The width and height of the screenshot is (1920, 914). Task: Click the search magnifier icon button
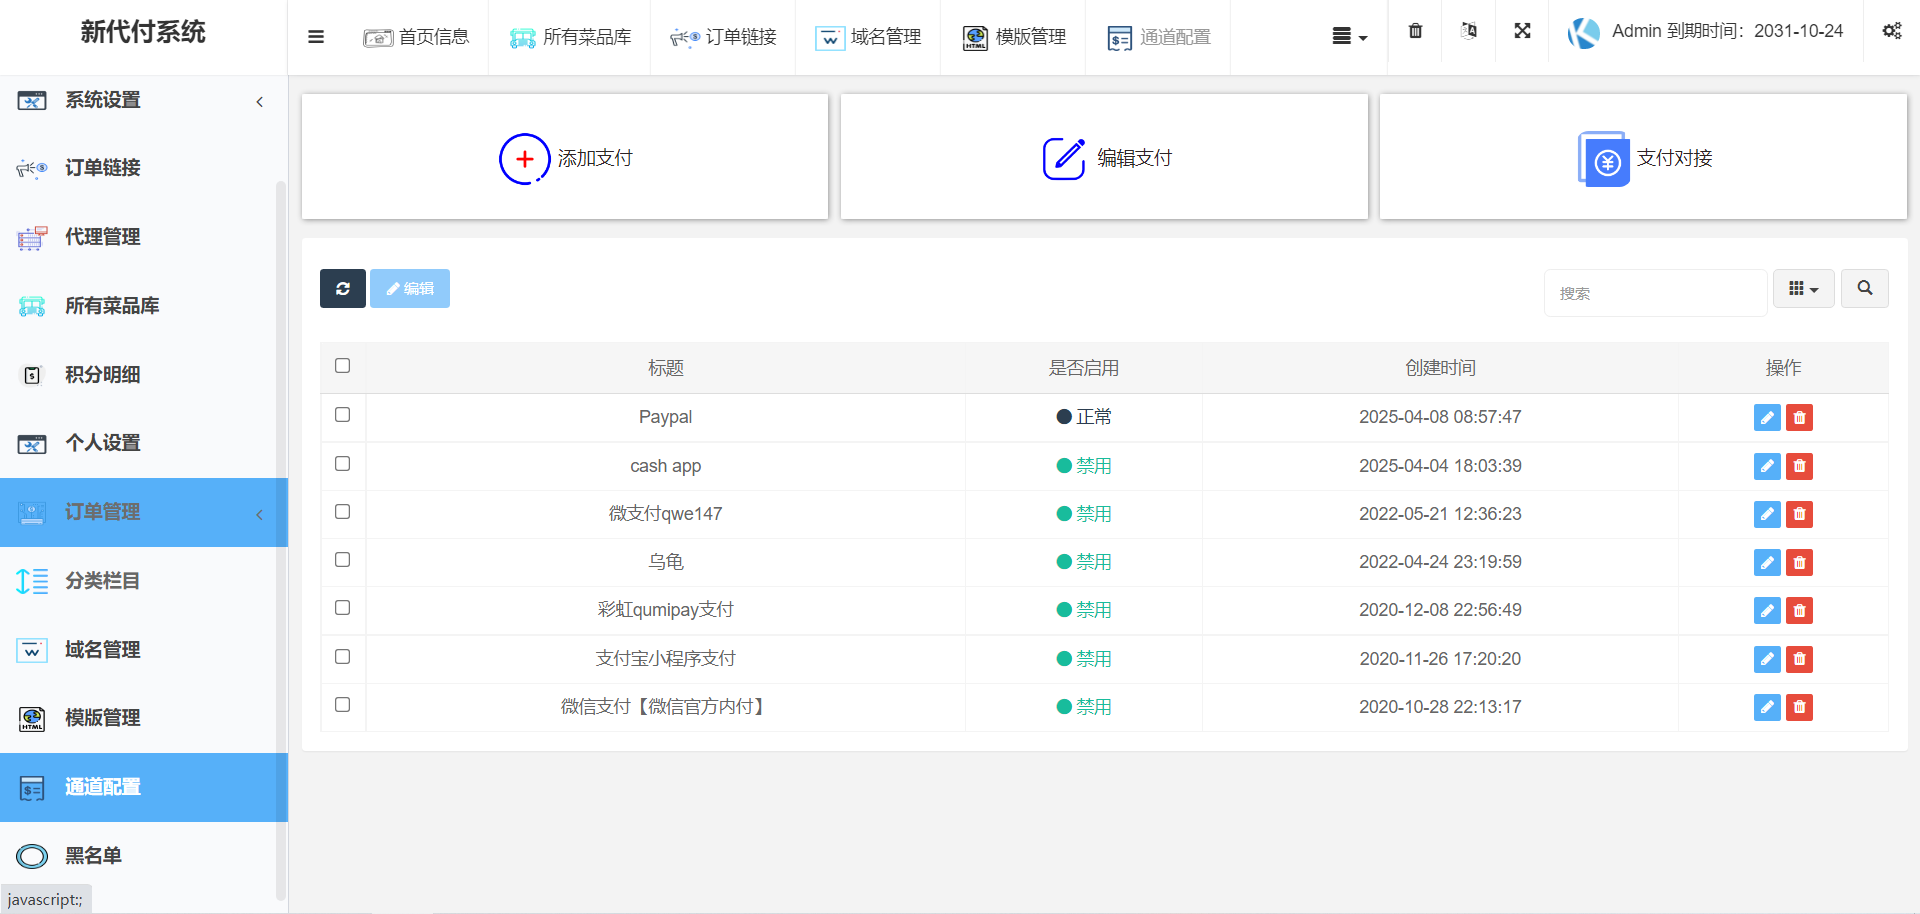pyautogui.click(x=1864, y=289)
